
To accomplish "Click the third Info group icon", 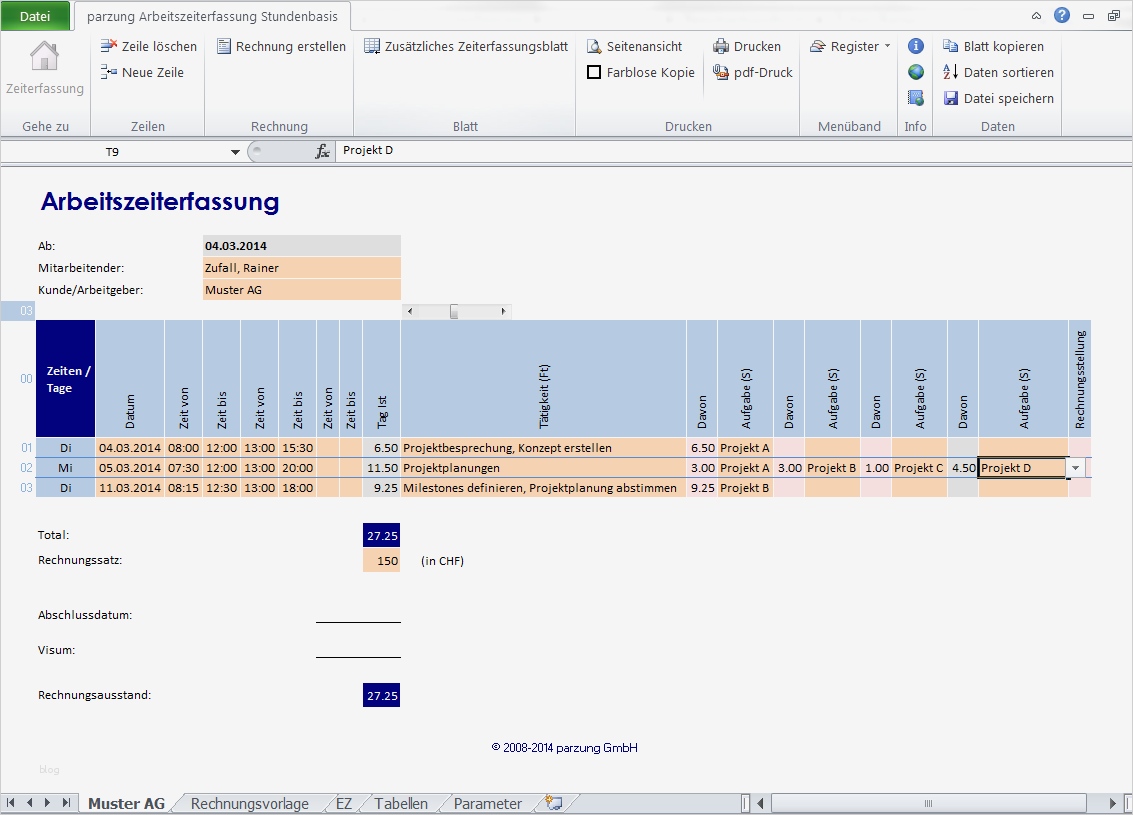I will pyautogui.click(x=916, y=98).
